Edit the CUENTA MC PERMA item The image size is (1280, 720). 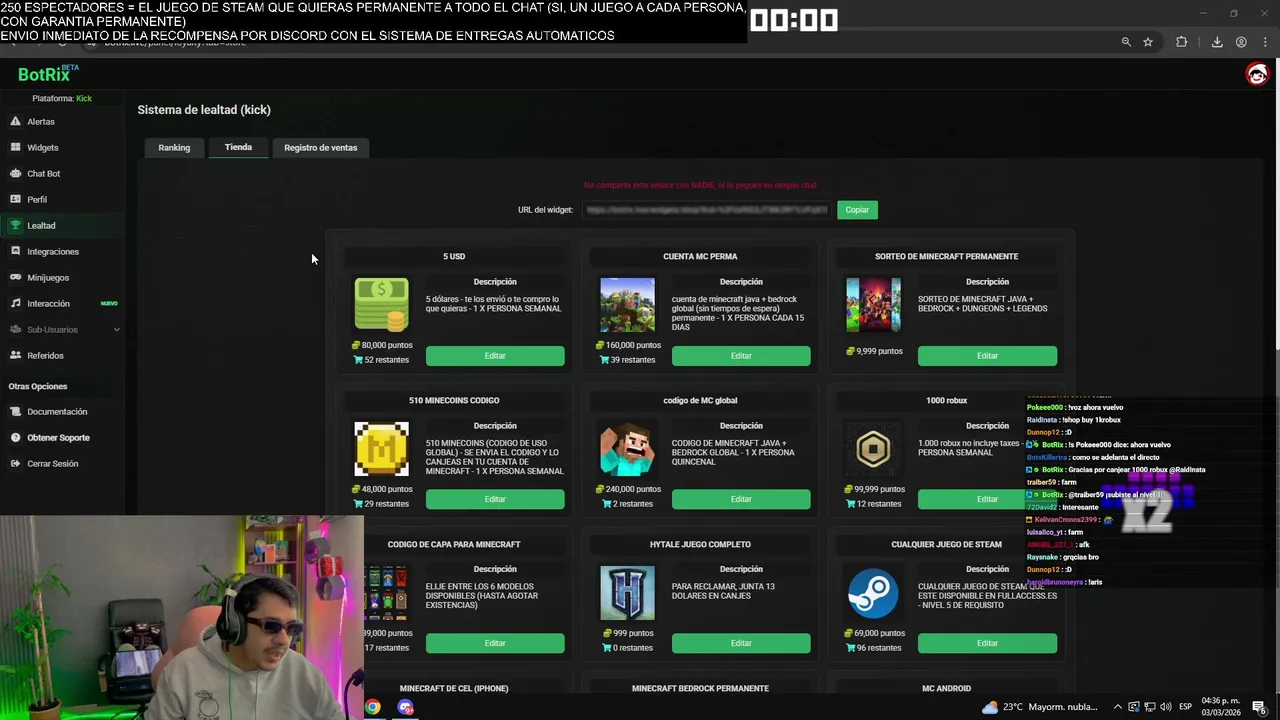pos(741,356)
